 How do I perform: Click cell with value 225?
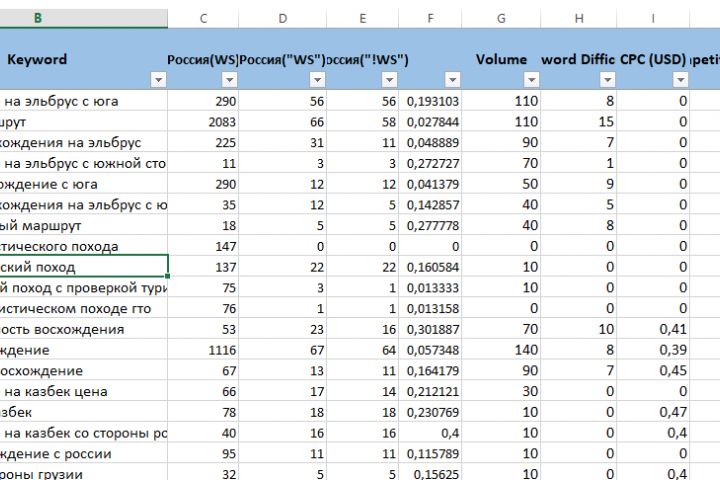click(203, 142)
